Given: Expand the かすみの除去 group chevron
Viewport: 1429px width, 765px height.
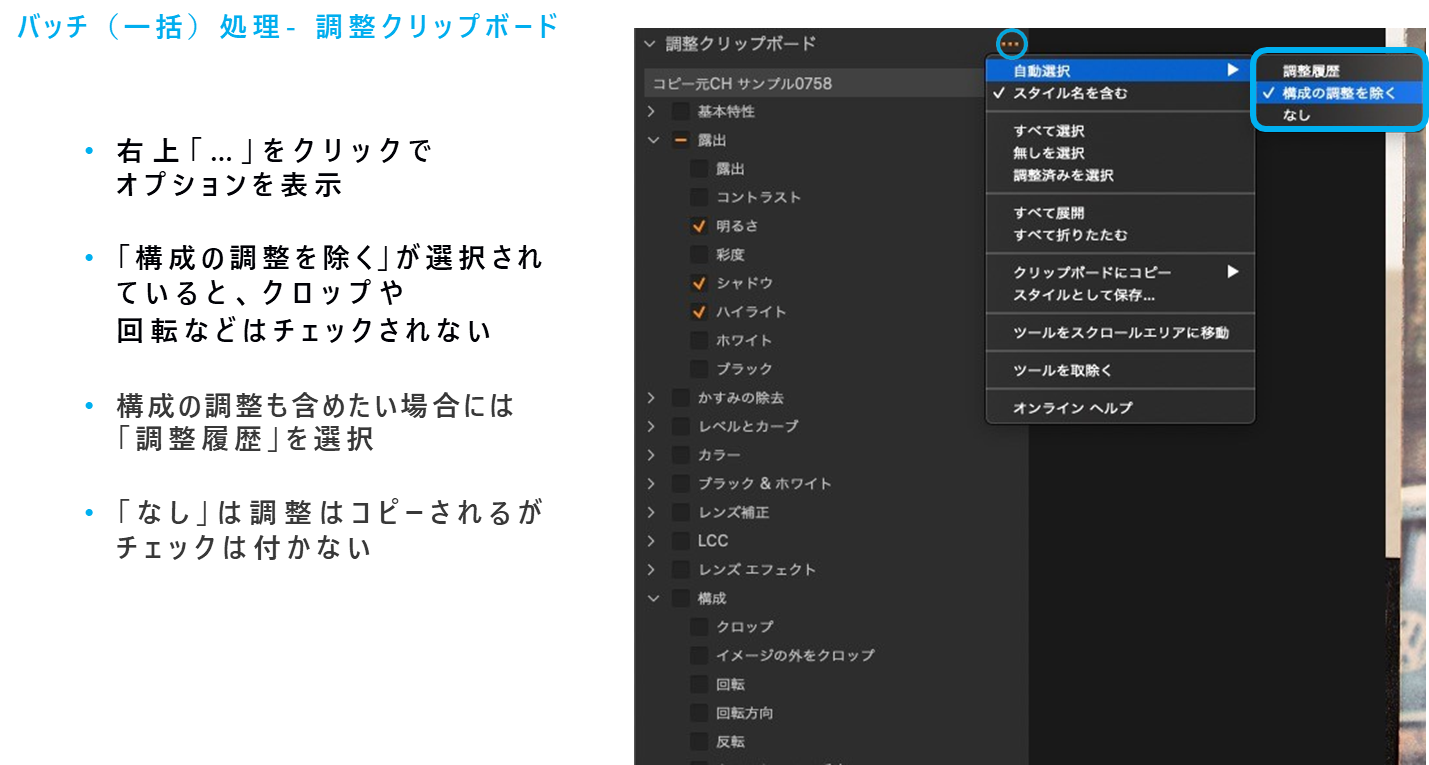Looking at the screenshot, I should [651, 398].
